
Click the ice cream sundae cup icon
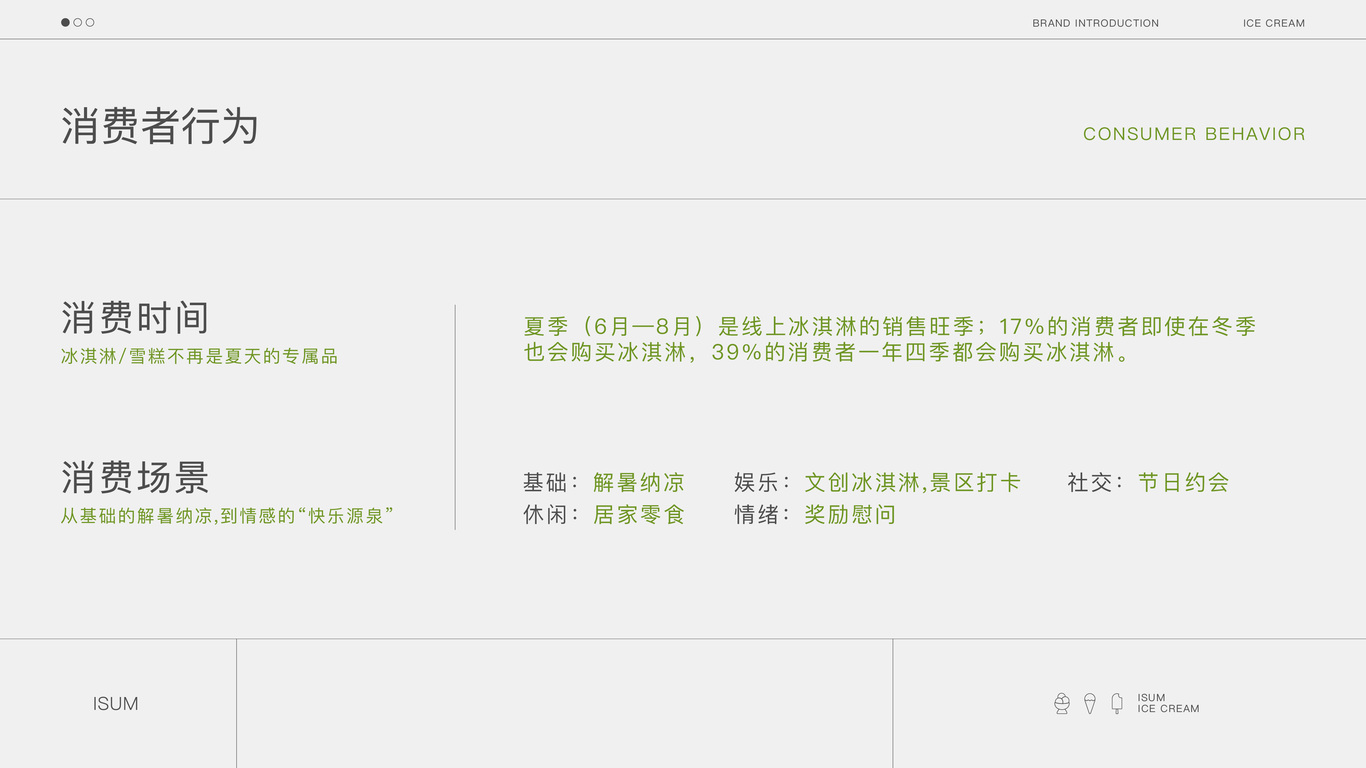pyautogui.click(x=1062, y=704)
